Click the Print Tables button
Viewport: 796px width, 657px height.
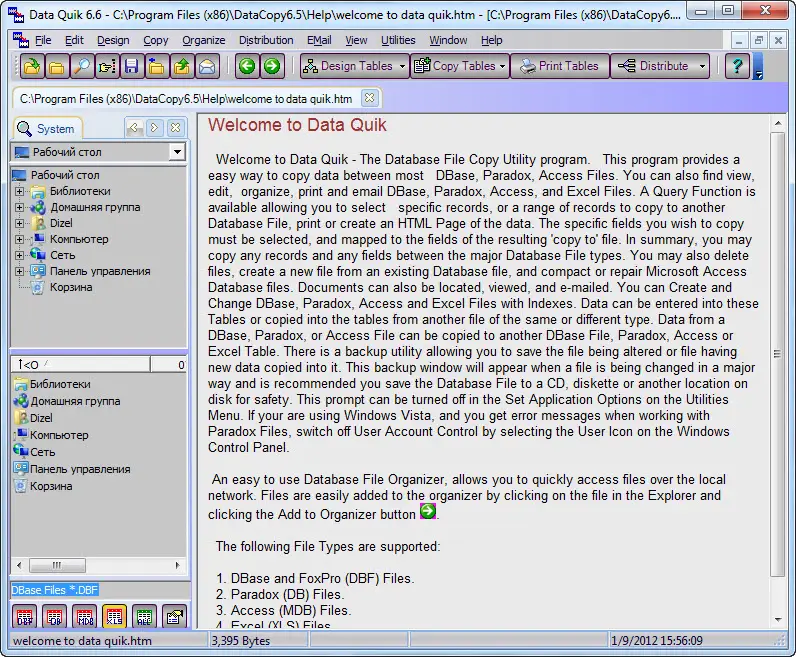click(x=560, y=66)
